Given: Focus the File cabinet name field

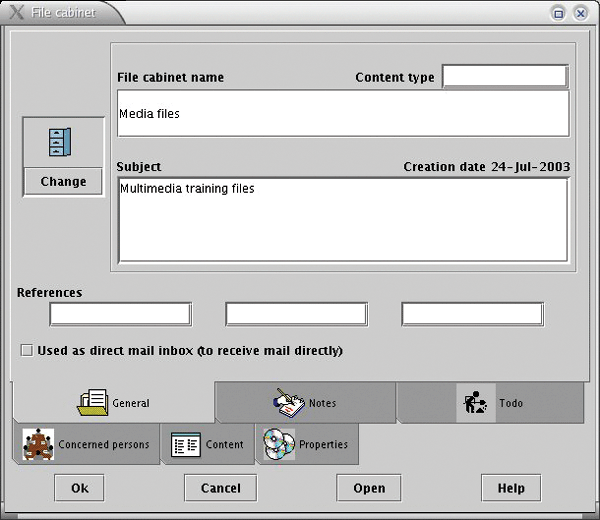Looking at the screenshot, I should click(x=343, y=114).
